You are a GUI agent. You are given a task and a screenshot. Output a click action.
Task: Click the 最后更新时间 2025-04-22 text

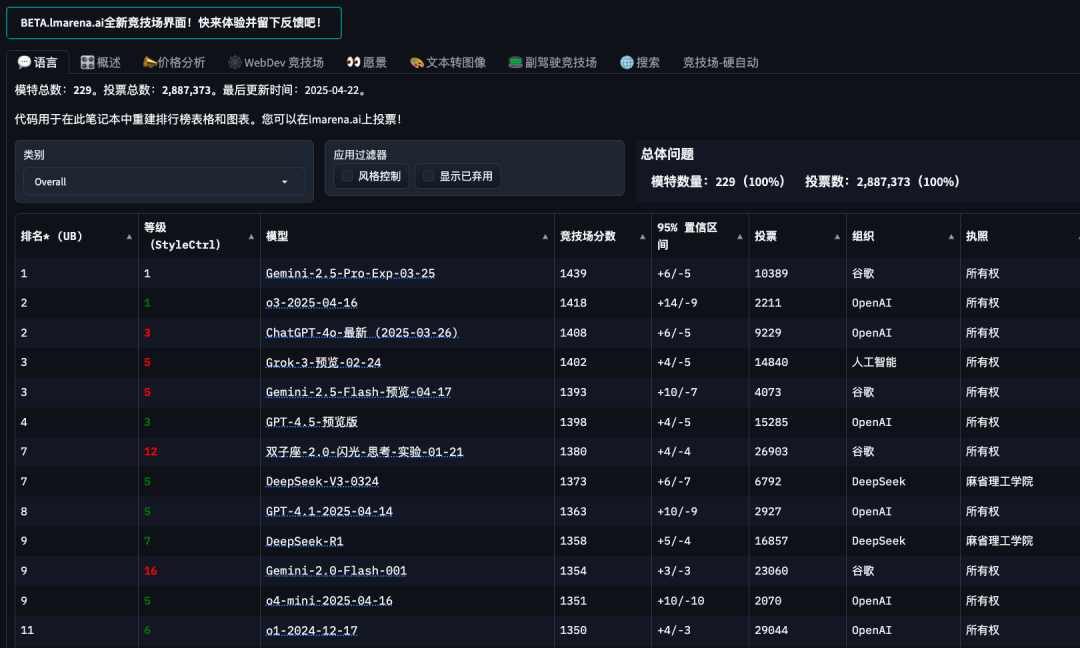(294, 90)
